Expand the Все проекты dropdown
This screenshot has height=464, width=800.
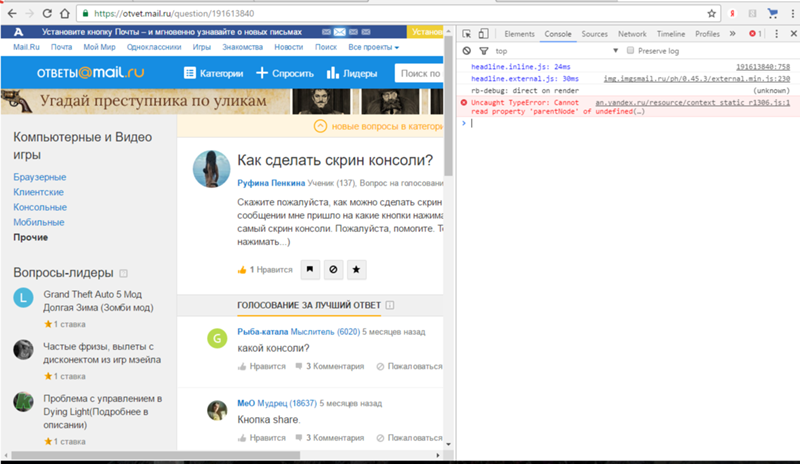pos(373,47)
